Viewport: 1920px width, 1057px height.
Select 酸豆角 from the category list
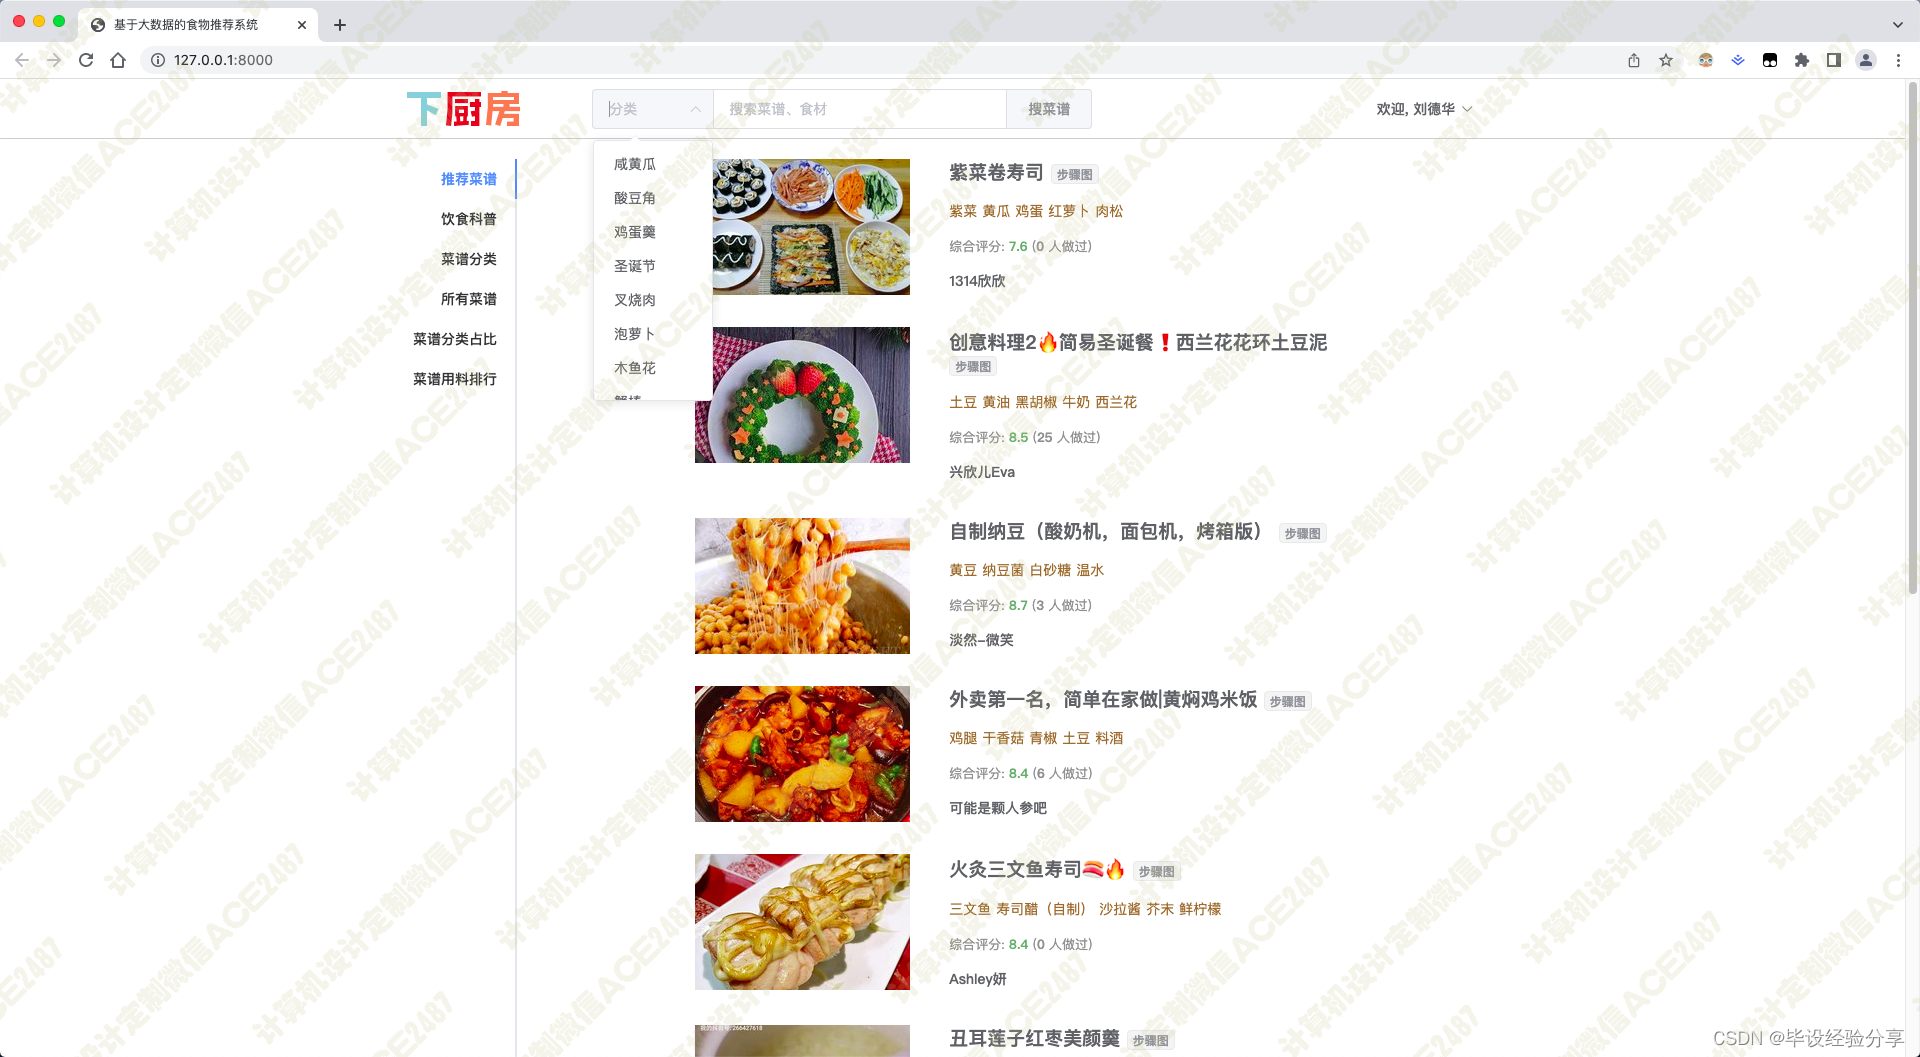(652, 198)
